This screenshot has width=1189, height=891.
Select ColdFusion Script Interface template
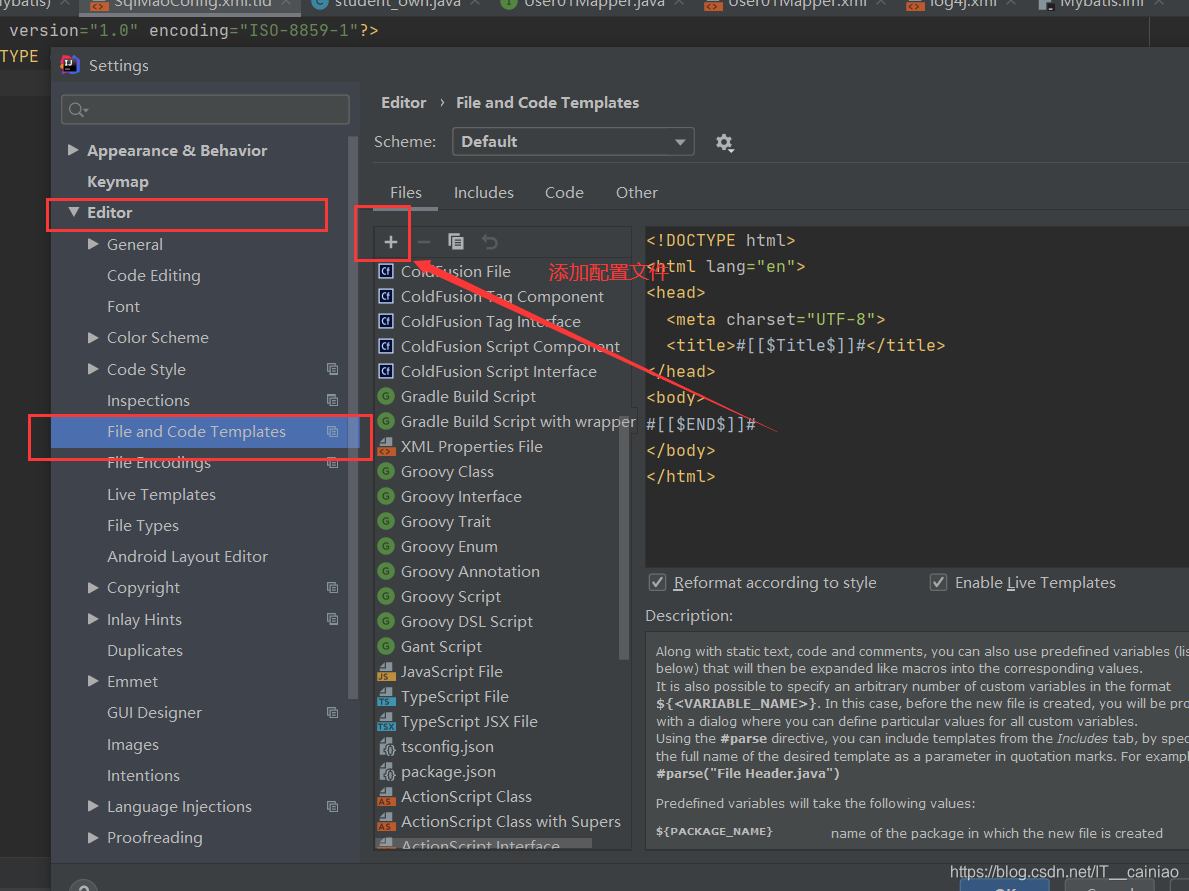coord(498,372)
